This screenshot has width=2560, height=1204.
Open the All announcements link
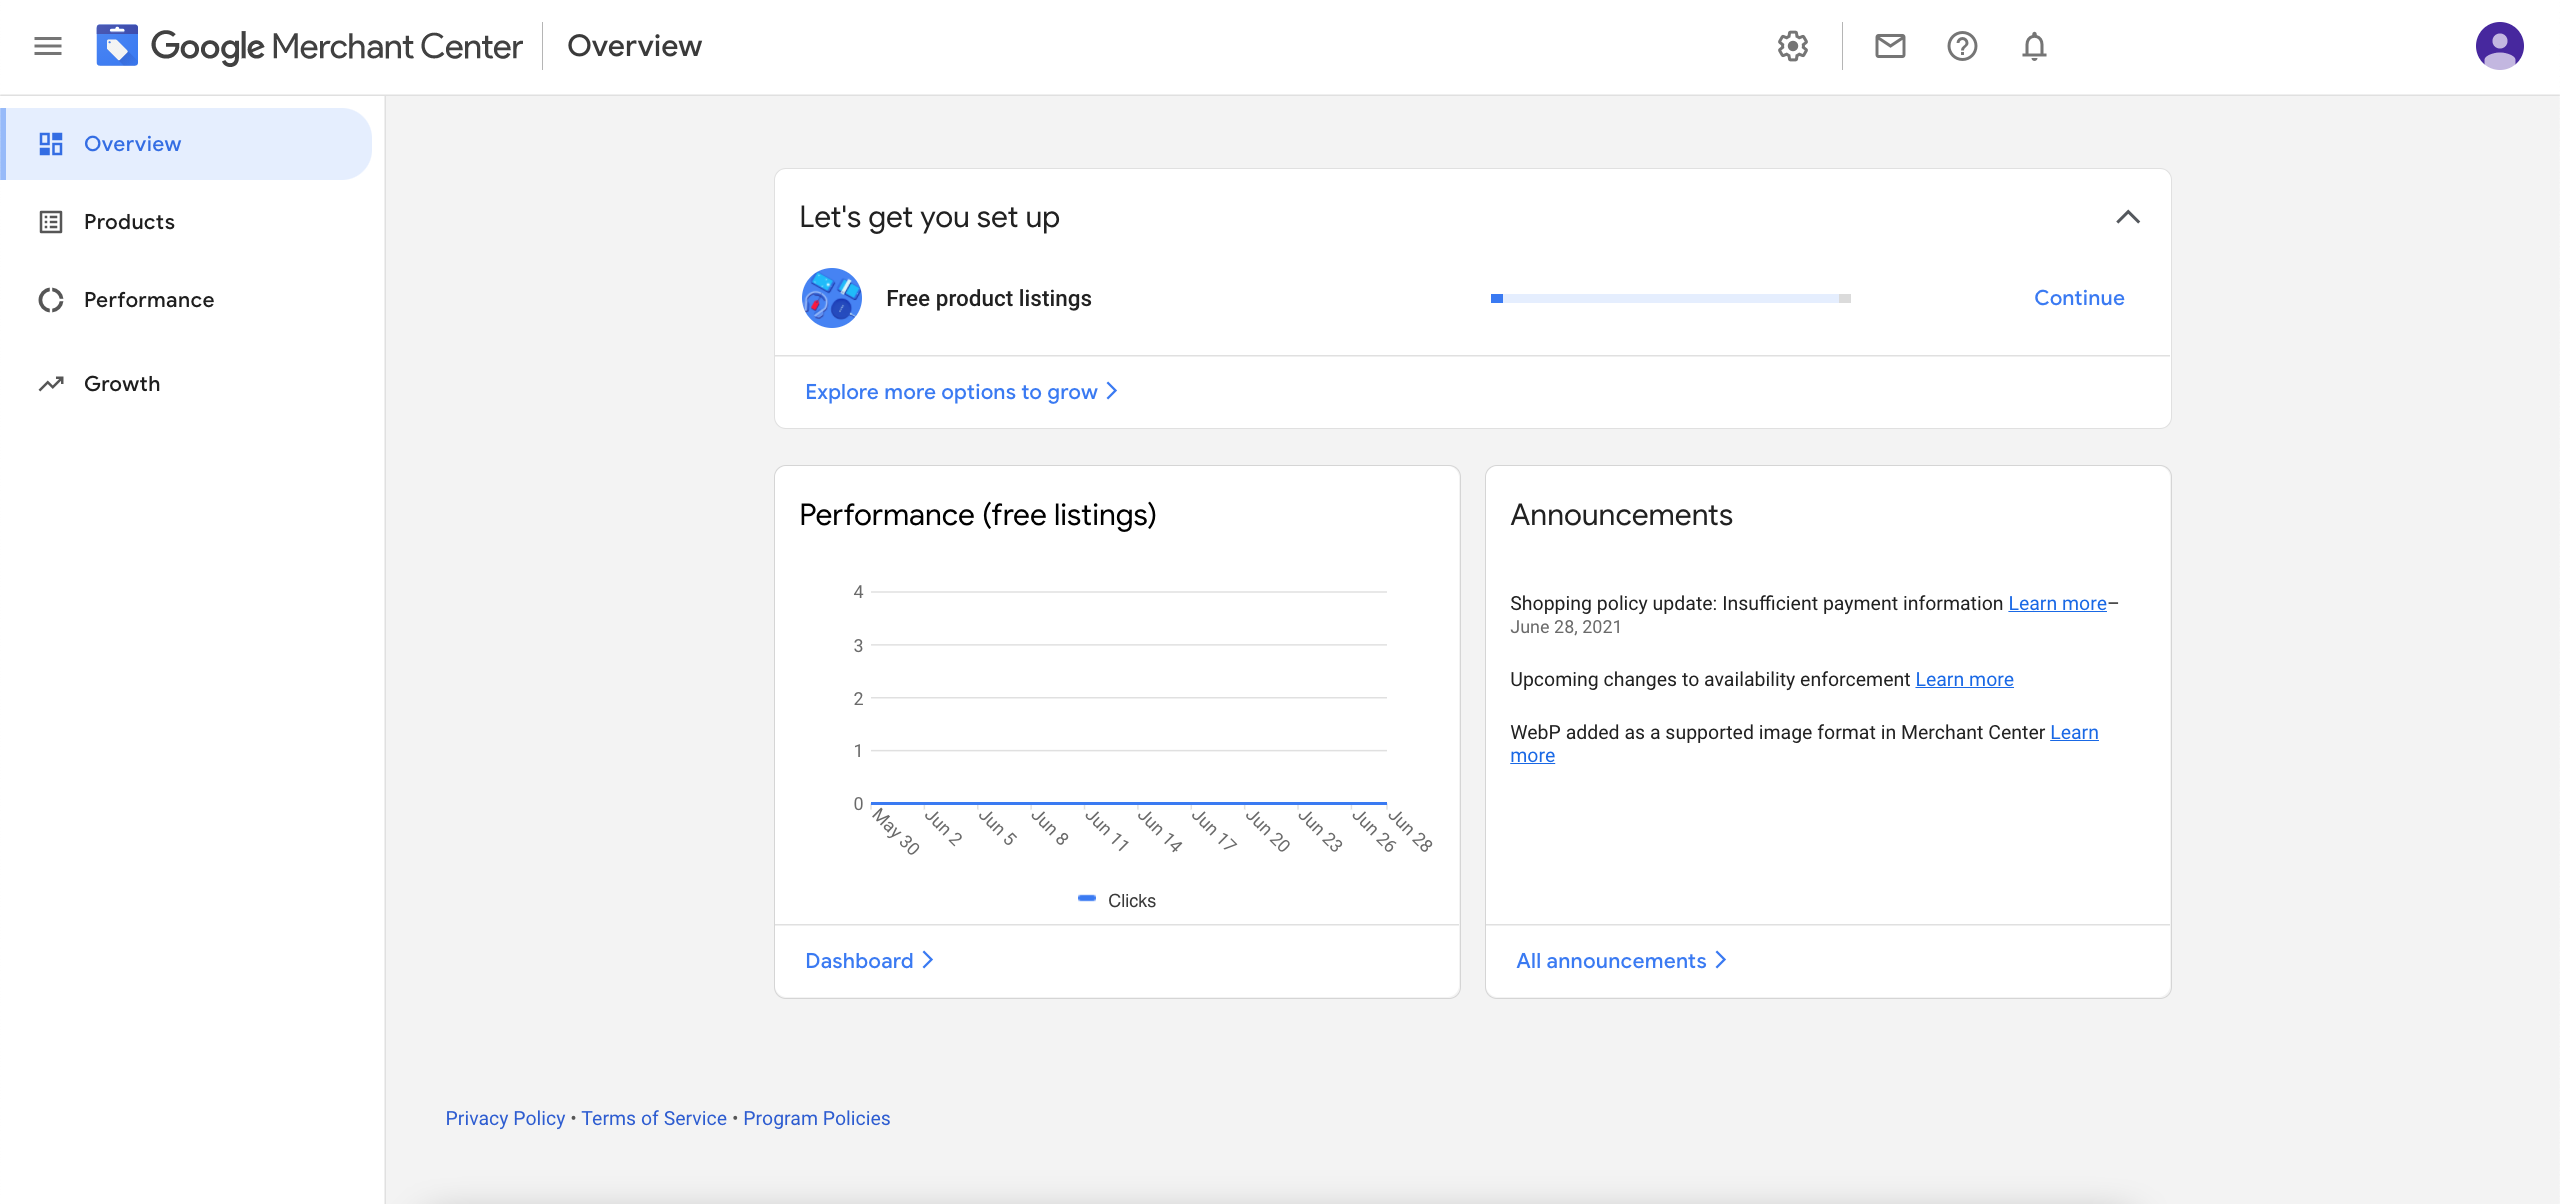click(x=1620, y=960)
